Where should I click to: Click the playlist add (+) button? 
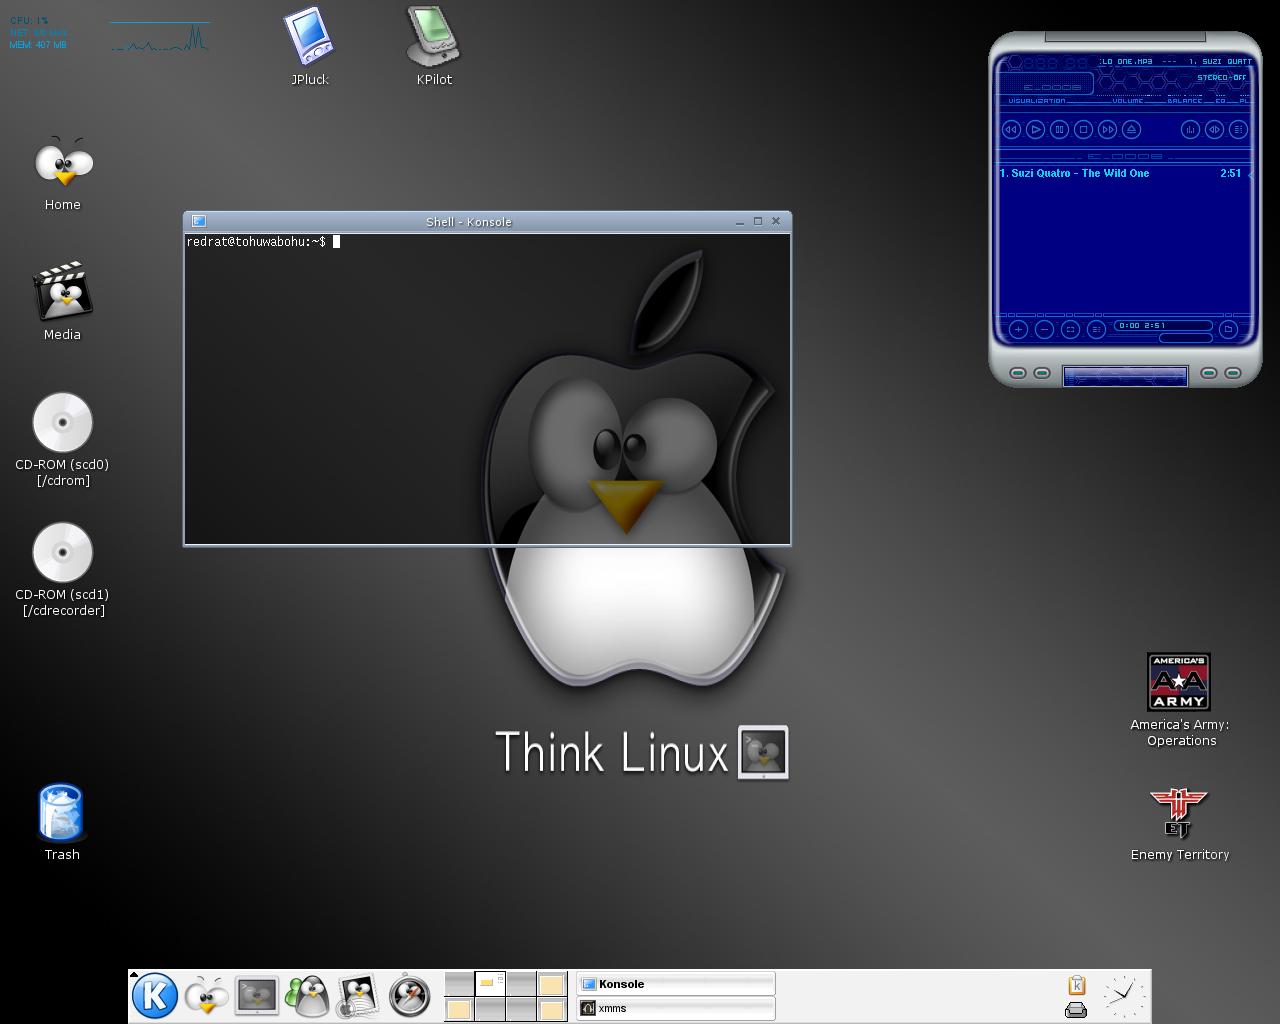[x=1018, y=329]
